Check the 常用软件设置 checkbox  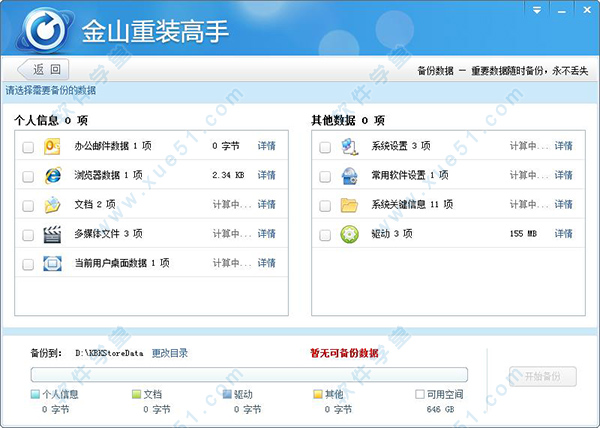click(325, 177)
